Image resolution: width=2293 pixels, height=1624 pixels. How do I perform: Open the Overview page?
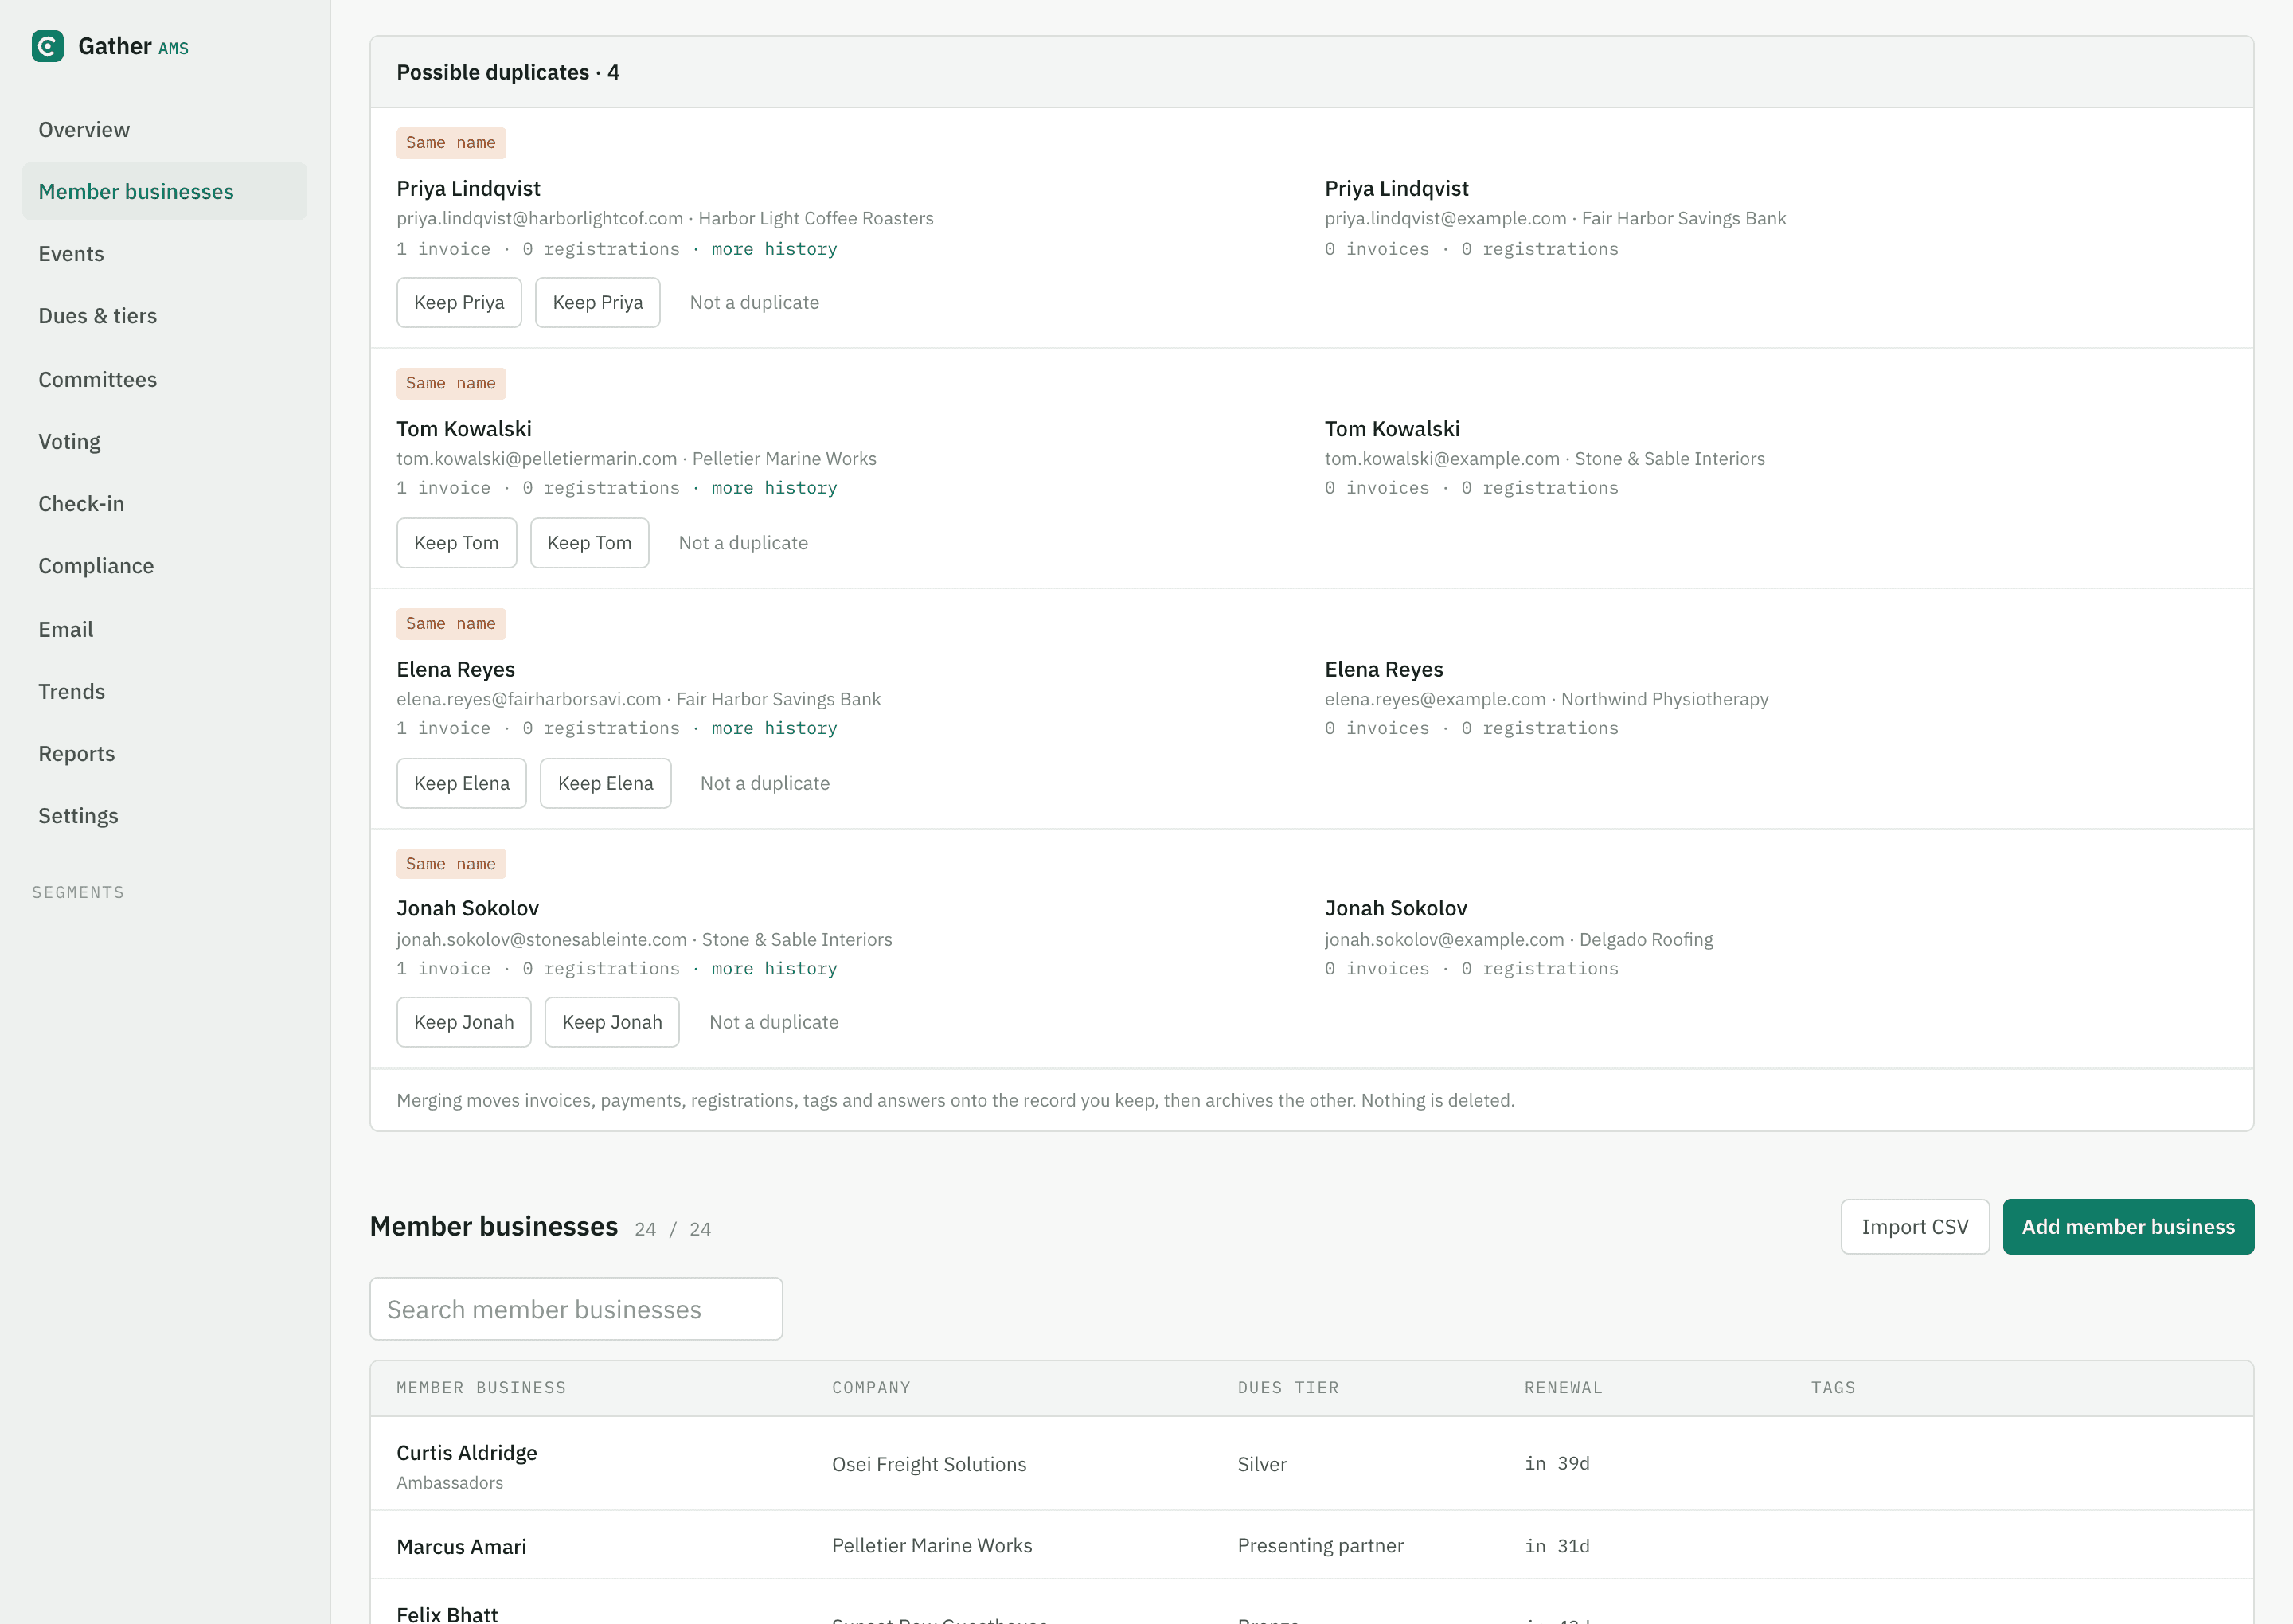click(165, 129)
